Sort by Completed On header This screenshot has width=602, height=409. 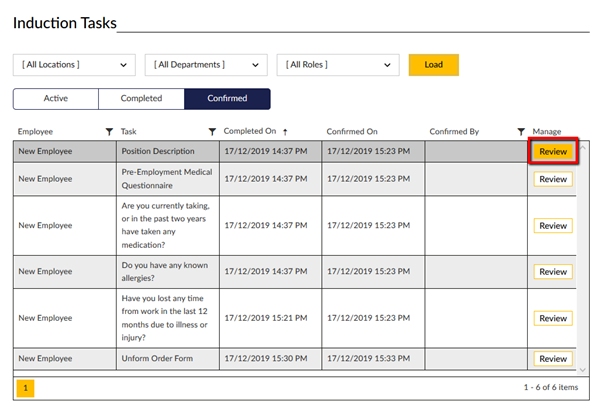point(250,131)
